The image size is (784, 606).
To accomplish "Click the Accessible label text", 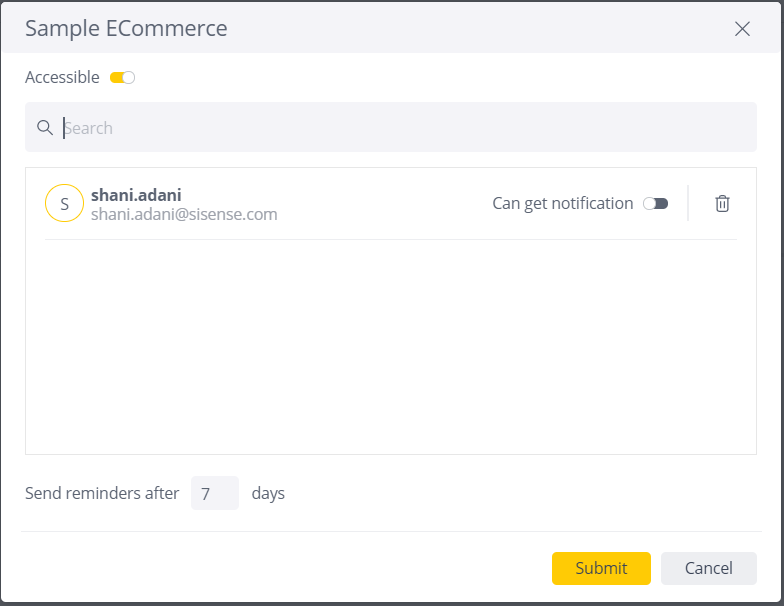I will [x=62, y=78].
